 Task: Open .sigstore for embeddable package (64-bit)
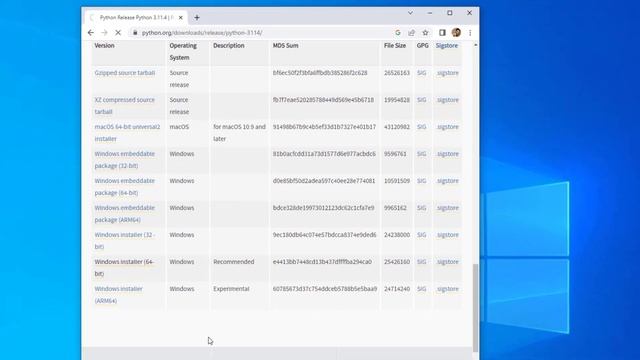[x=447, y=181]
